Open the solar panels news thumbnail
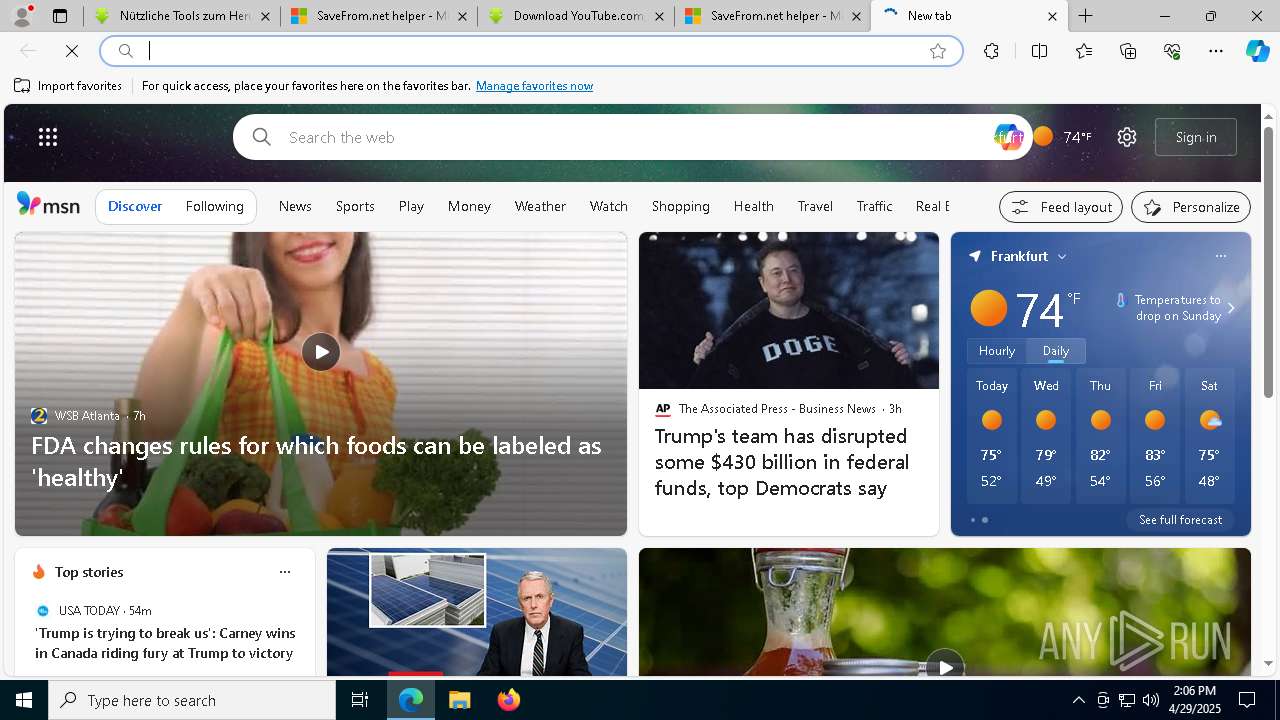The width and height of the screenshot is (1280, 720). coord(477,612)
